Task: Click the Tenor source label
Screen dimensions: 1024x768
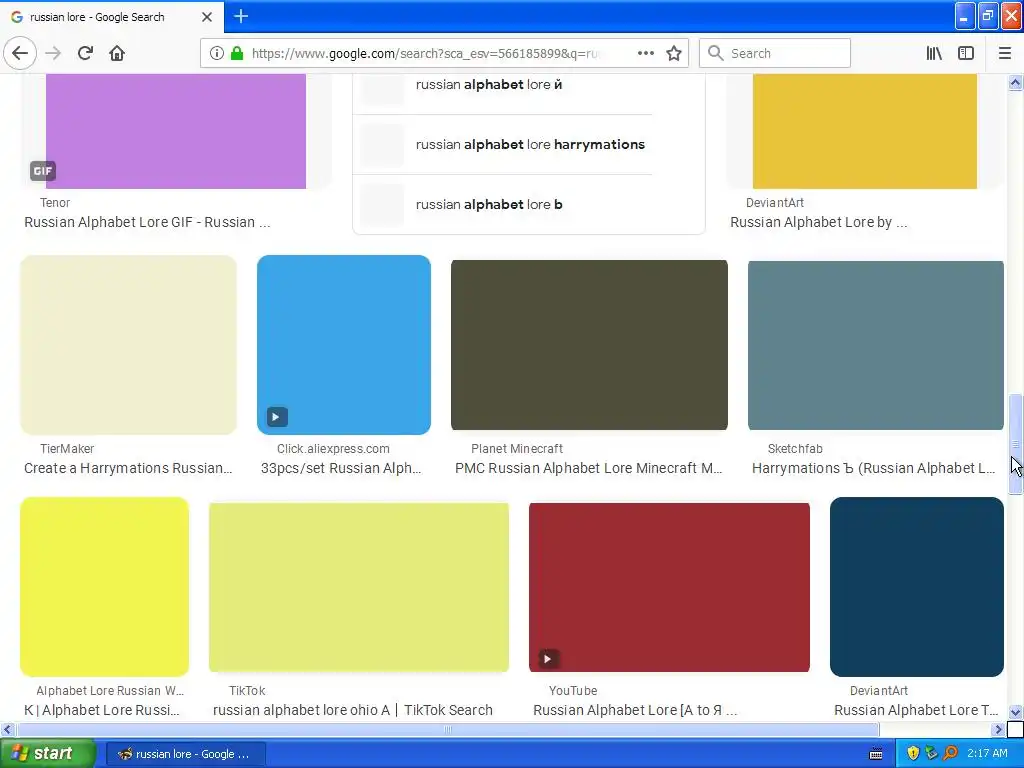Action: click(55, 202)
